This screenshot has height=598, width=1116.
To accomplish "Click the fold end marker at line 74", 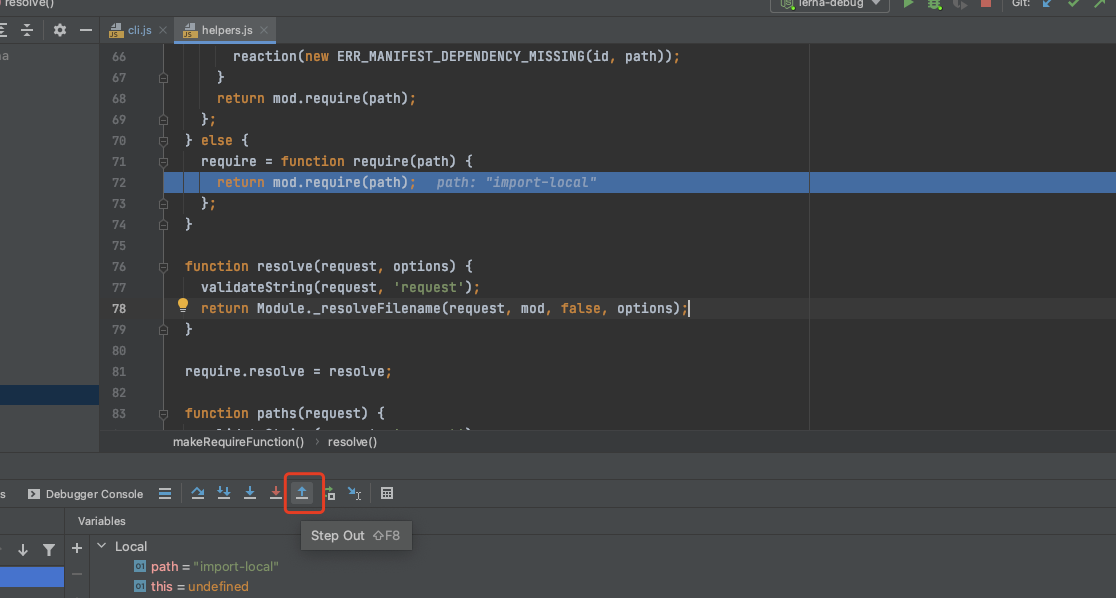I will (x=163, y=224).
